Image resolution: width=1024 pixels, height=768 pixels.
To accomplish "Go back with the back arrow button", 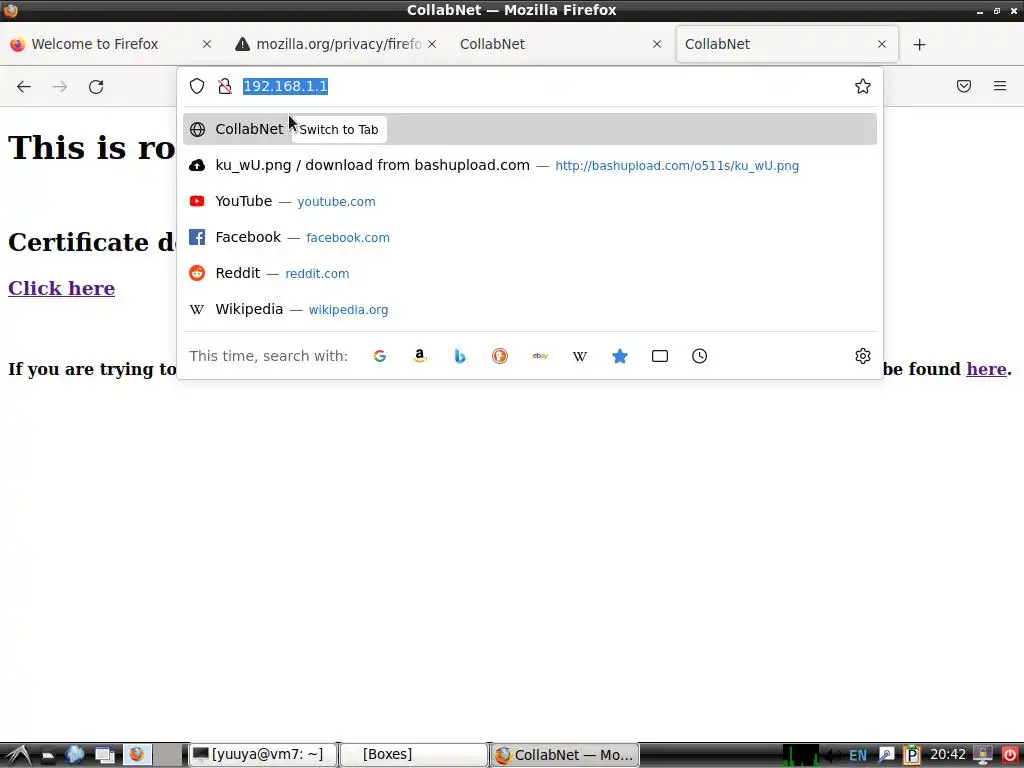I will click(24, 86).
